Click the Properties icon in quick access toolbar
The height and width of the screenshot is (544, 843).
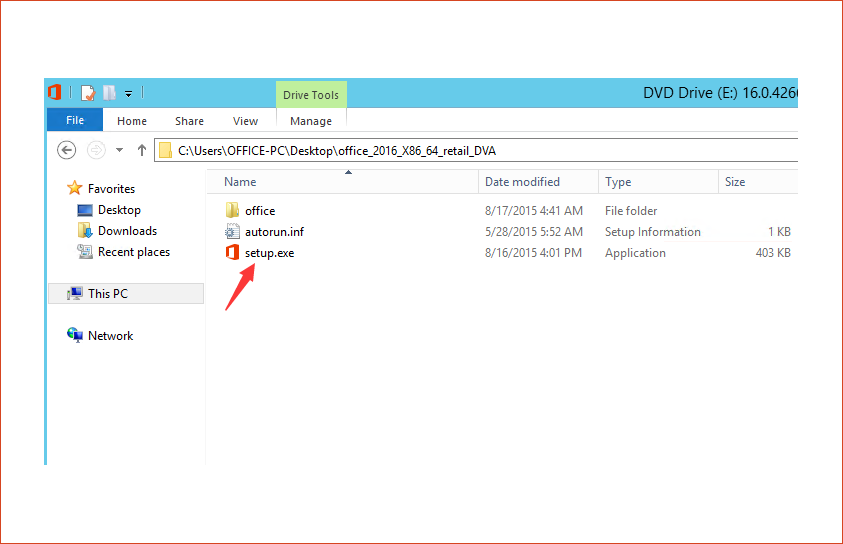[x=88, y=93]
